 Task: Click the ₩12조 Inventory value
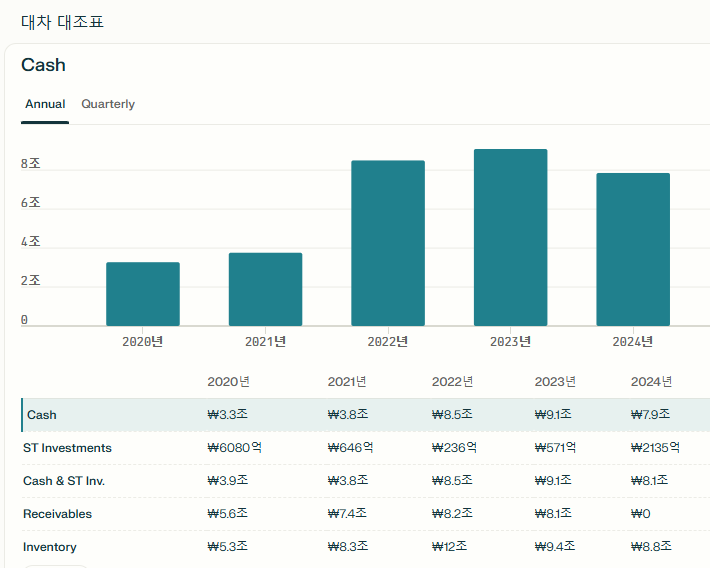[x=449, y=547]
